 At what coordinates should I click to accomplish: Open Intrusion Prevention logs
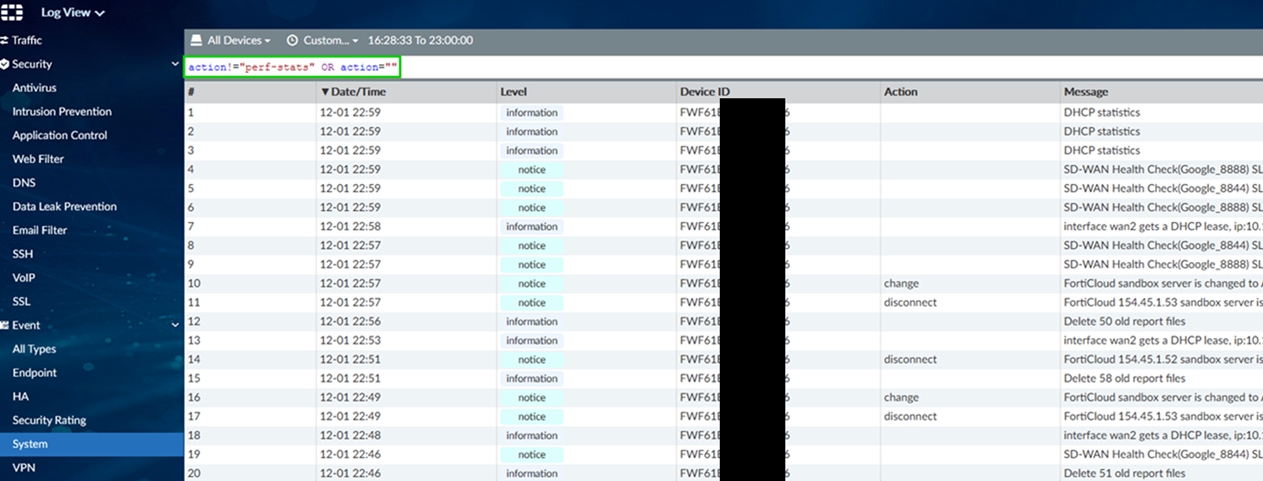[x=62, y=112]
